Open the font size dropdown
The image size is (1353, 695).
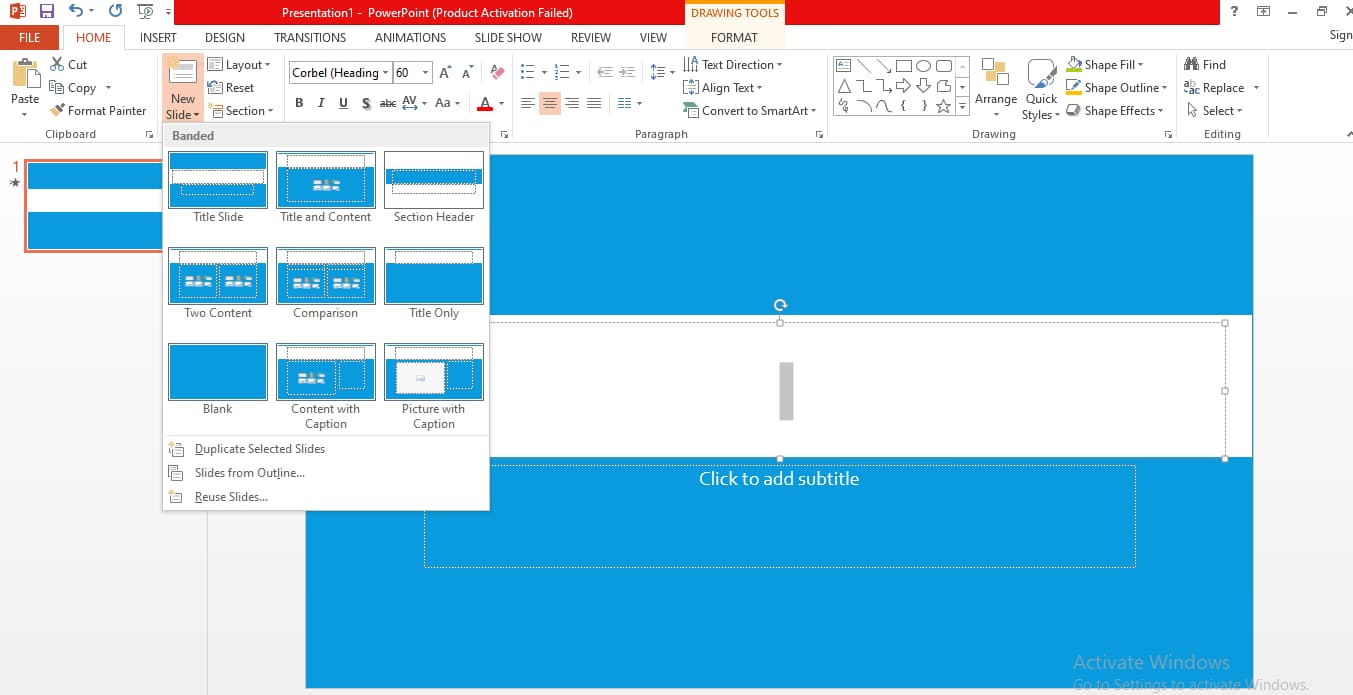pos(426,73)
